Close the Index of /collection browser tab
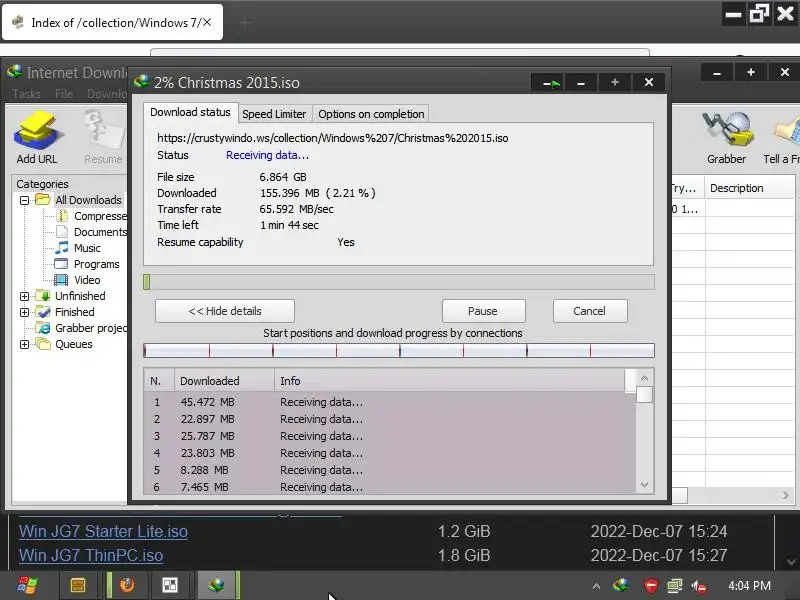800x600 pixels. [207, 22]
